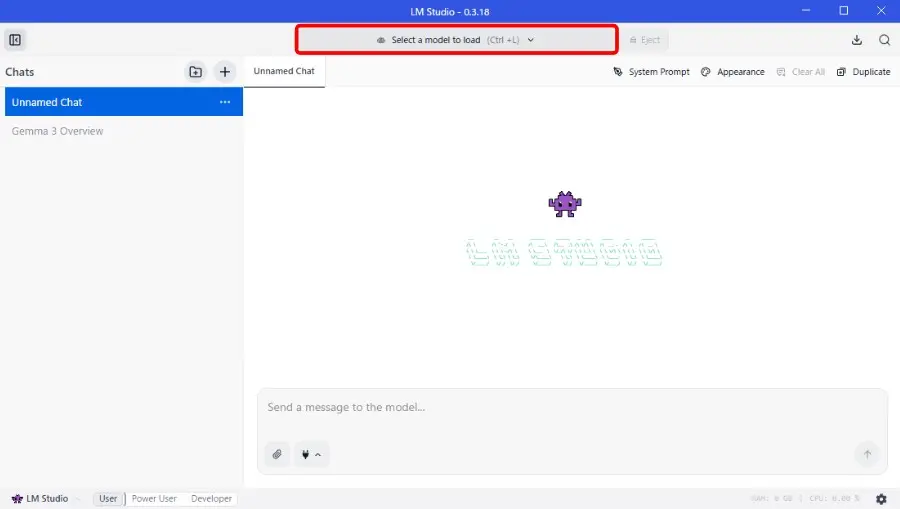Click the Eject model button
900x509 pixels.
pos(645,40)
